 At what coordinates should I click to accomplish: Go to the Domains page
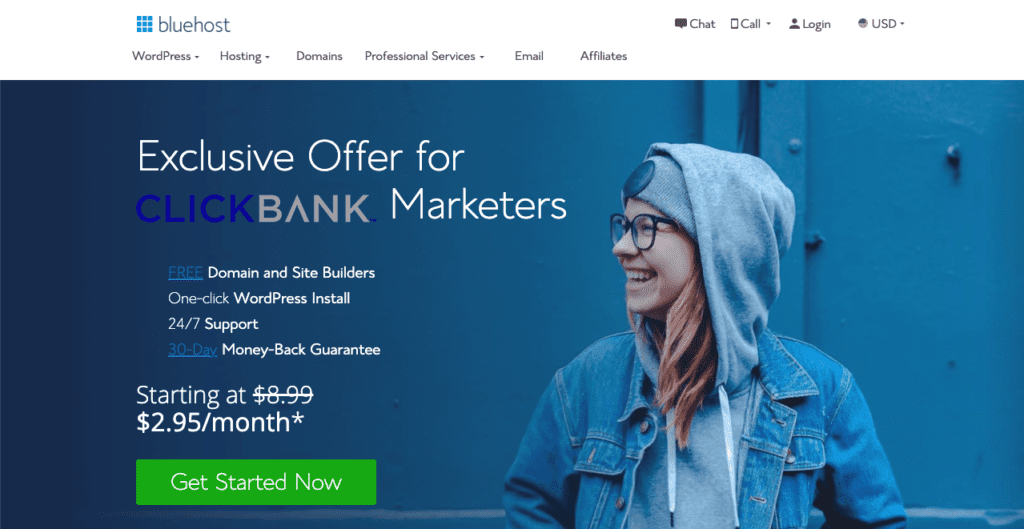pyautogui.click(x=319, y=56)
